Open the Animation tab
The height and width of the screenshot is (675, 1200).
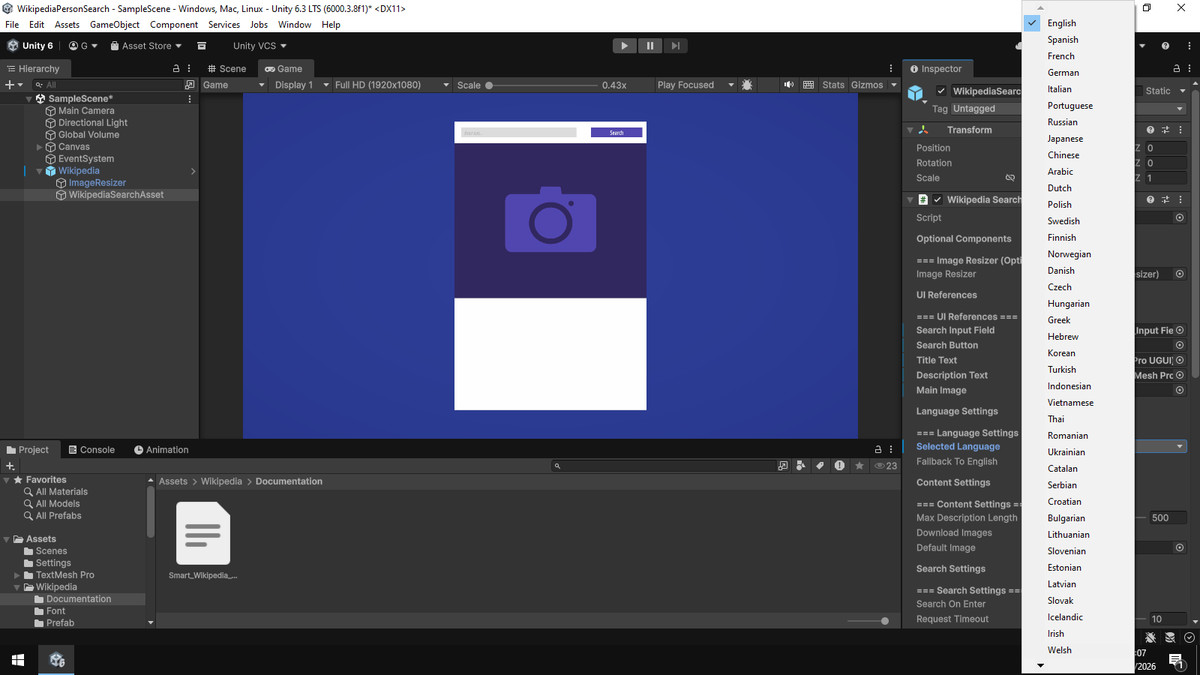tap(161, 450)
